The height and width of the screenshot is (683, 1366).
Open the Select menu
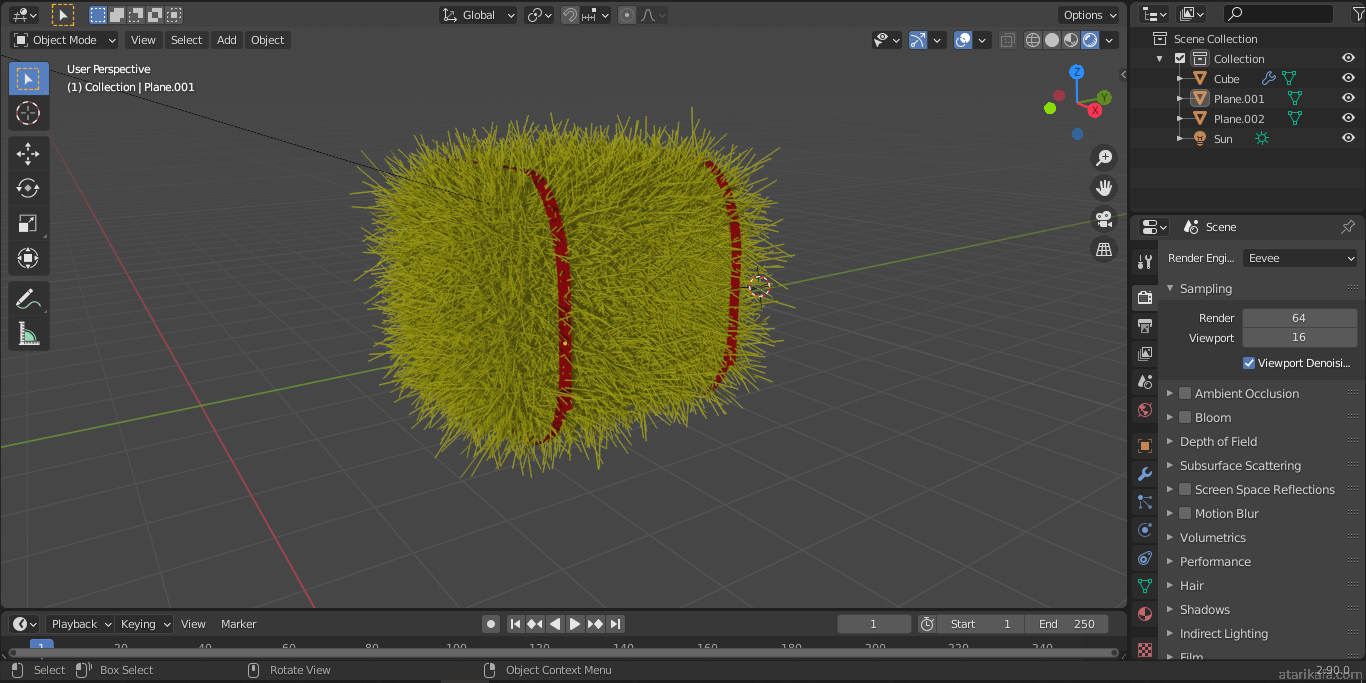point(186,40)
